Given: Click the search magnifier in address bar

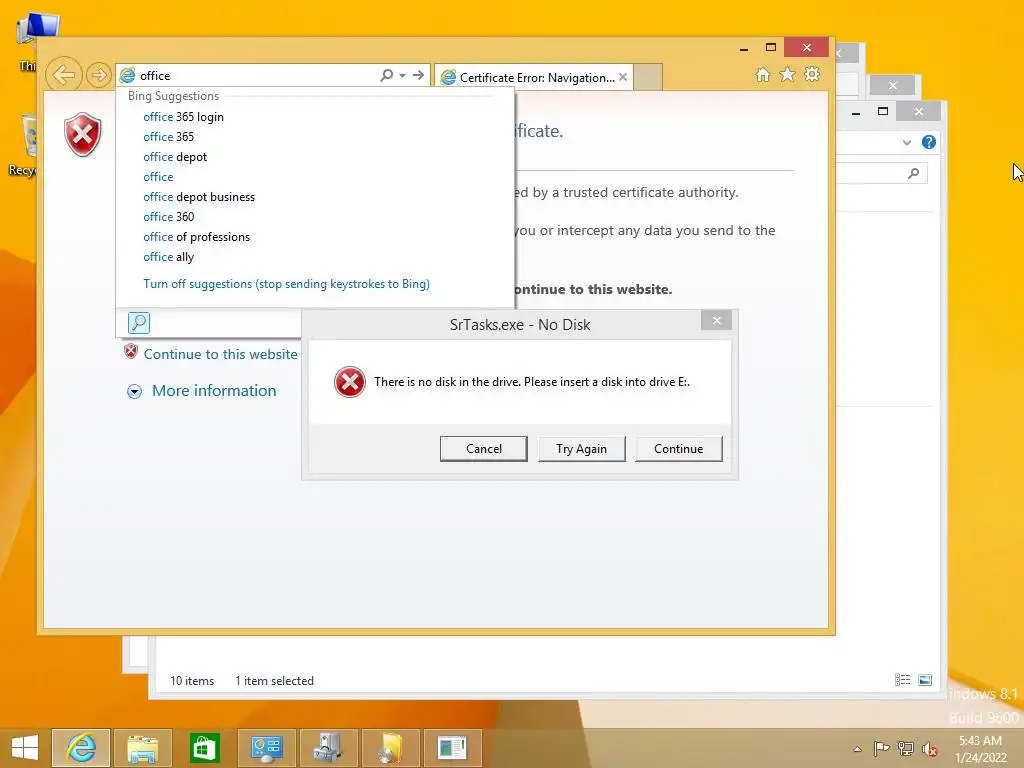Looking at the screenshot, I should (387, 75).
